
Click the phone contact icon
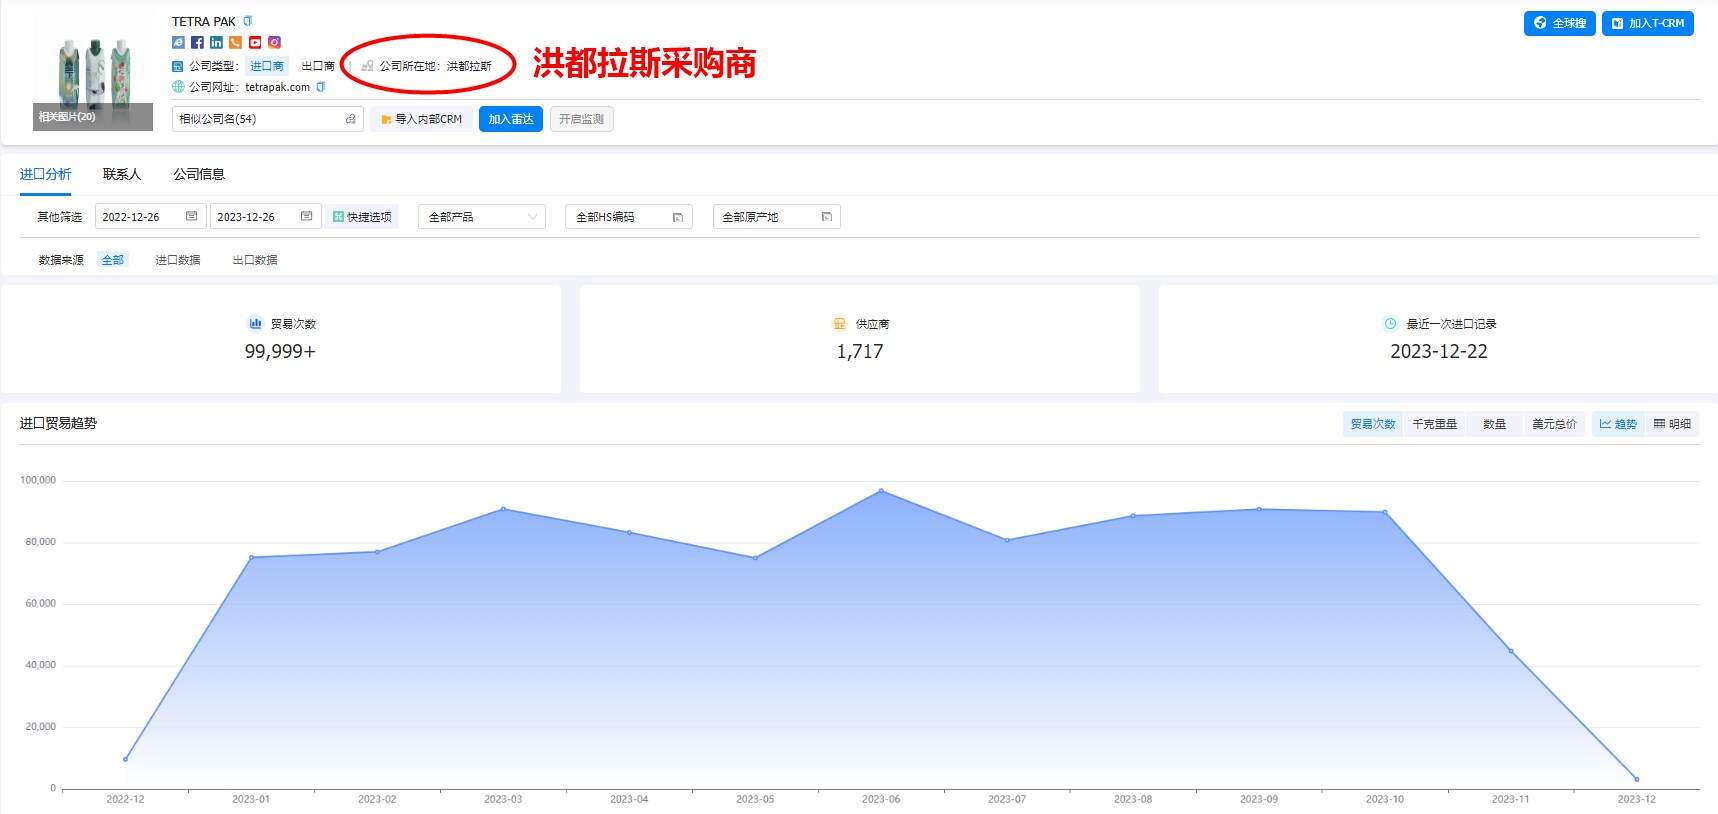235,42
